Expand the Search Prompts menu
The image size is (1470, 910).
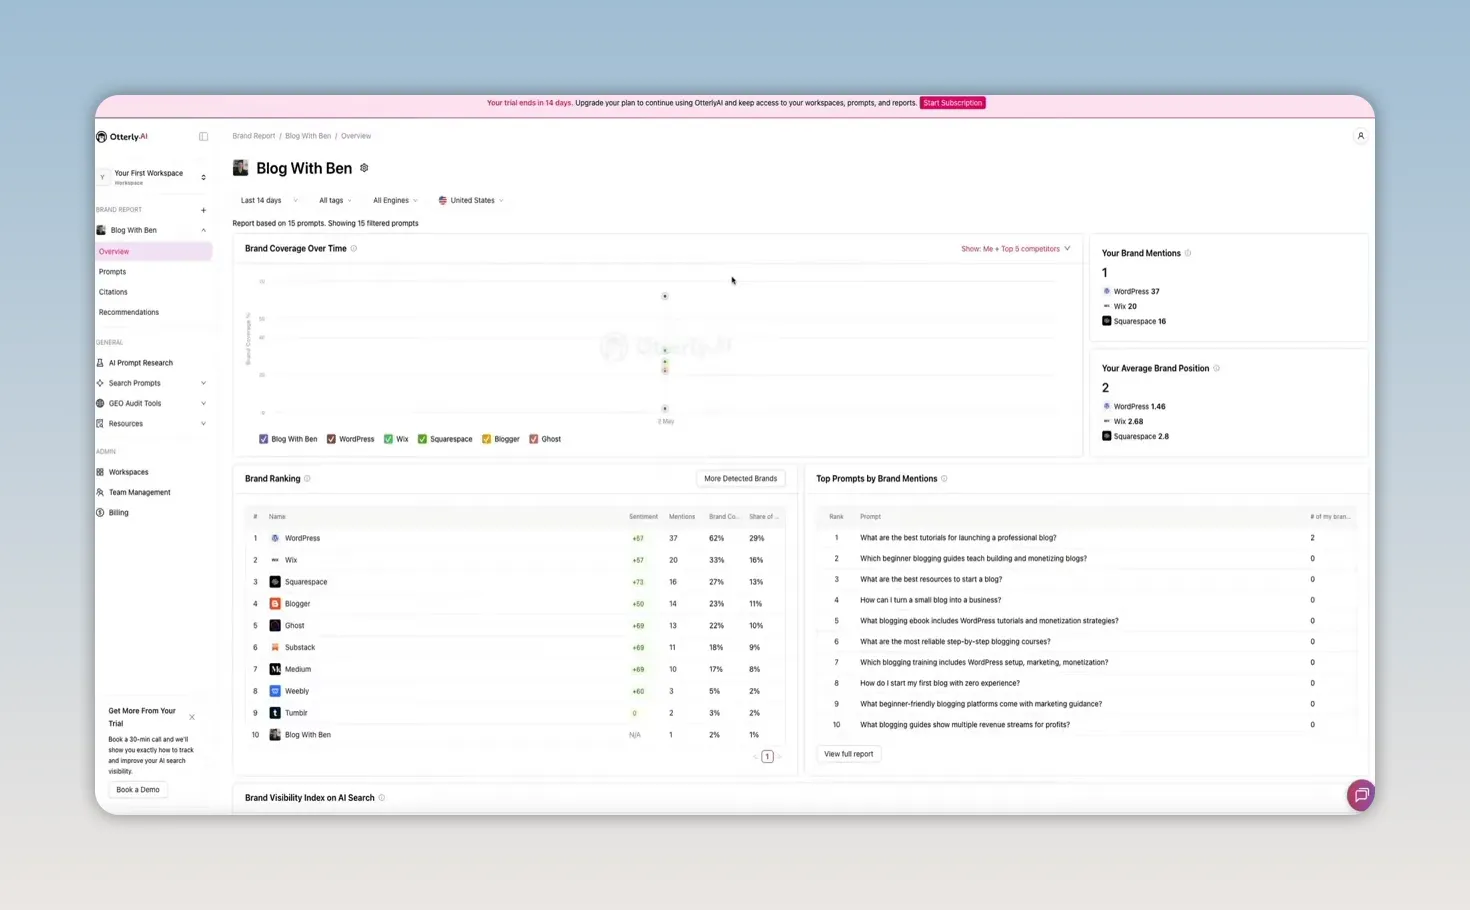pos(152,383)
